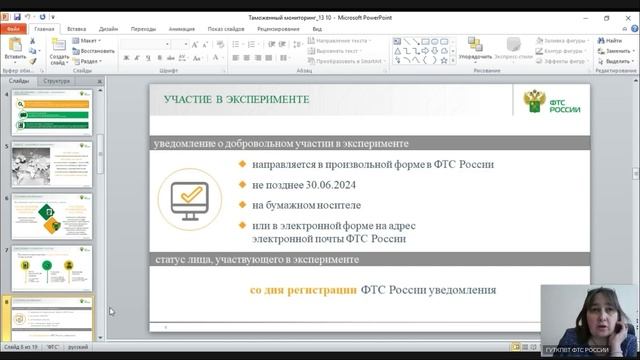Image resolution: width=640 pixels, height=360 pixels.
Task: Toggle Underline (Ч) formatting
Action: click(148, 58)
